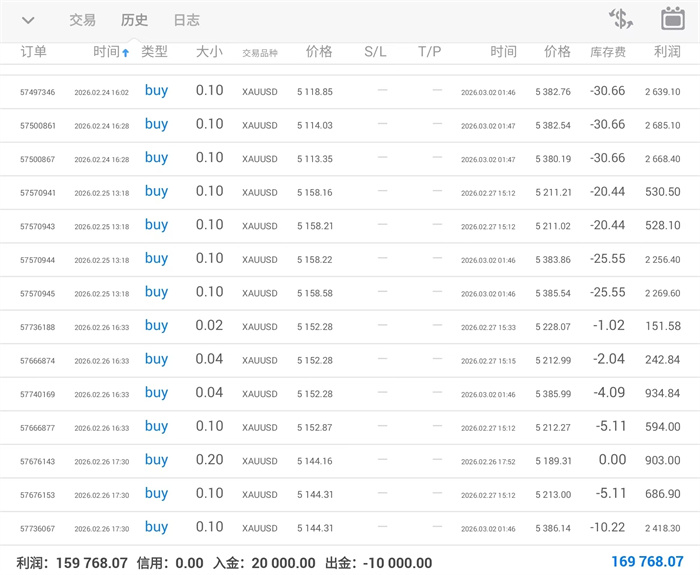Screen dimensions: 700x575
Task: Expand the account dropdown chevron
Action: pos(28,20)
